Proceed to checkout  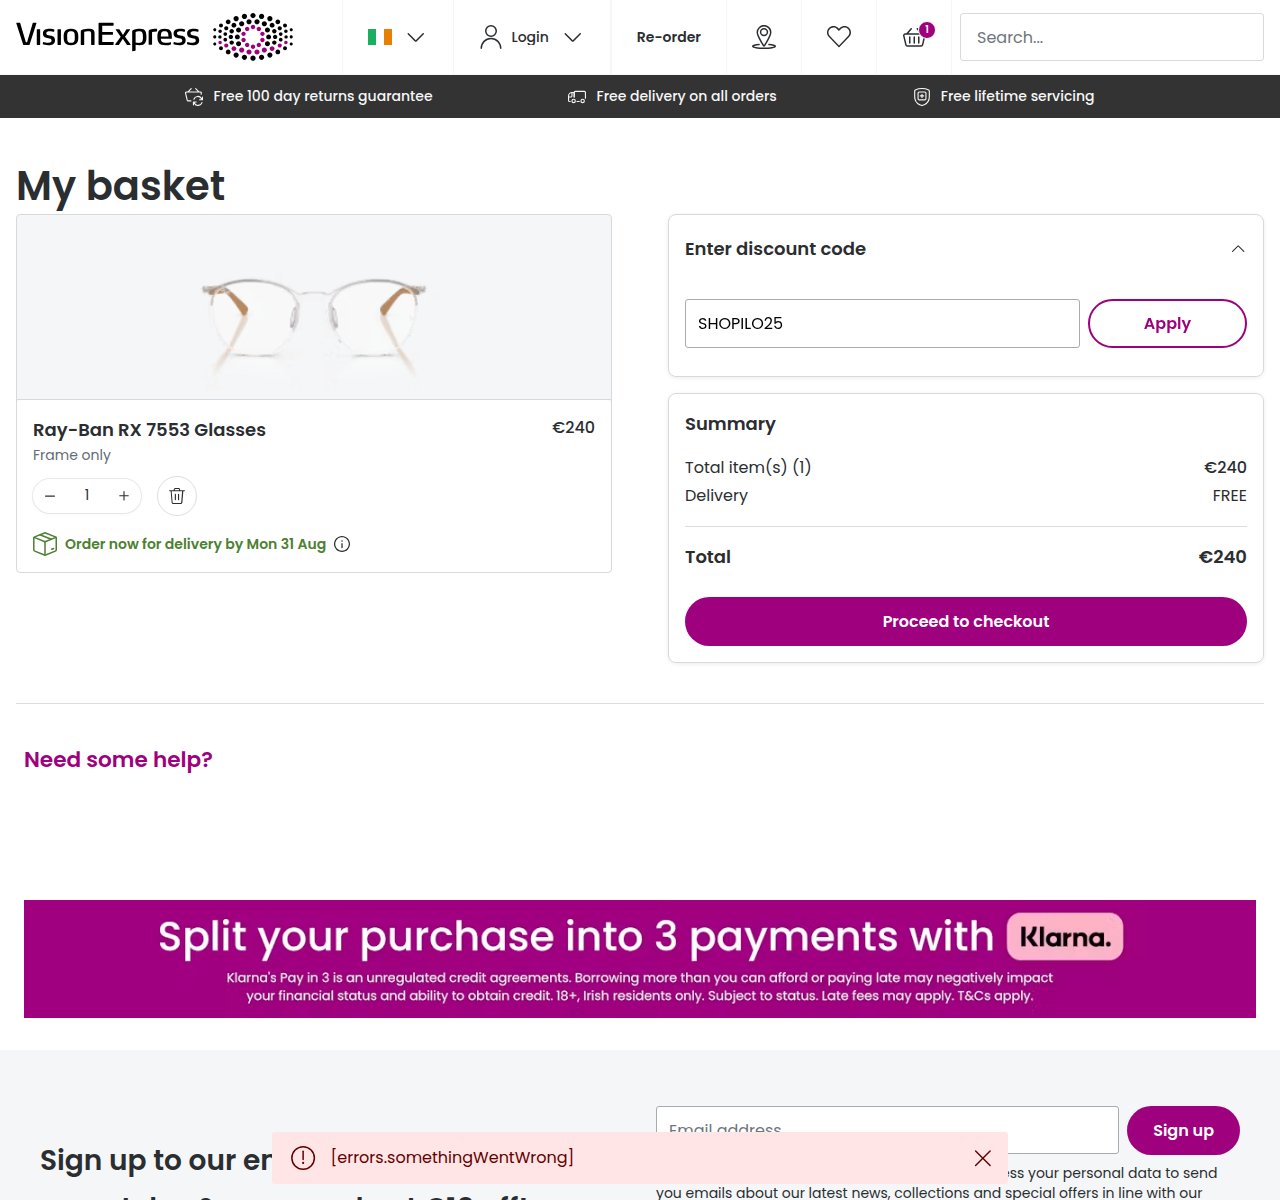[x=966, y=621]
